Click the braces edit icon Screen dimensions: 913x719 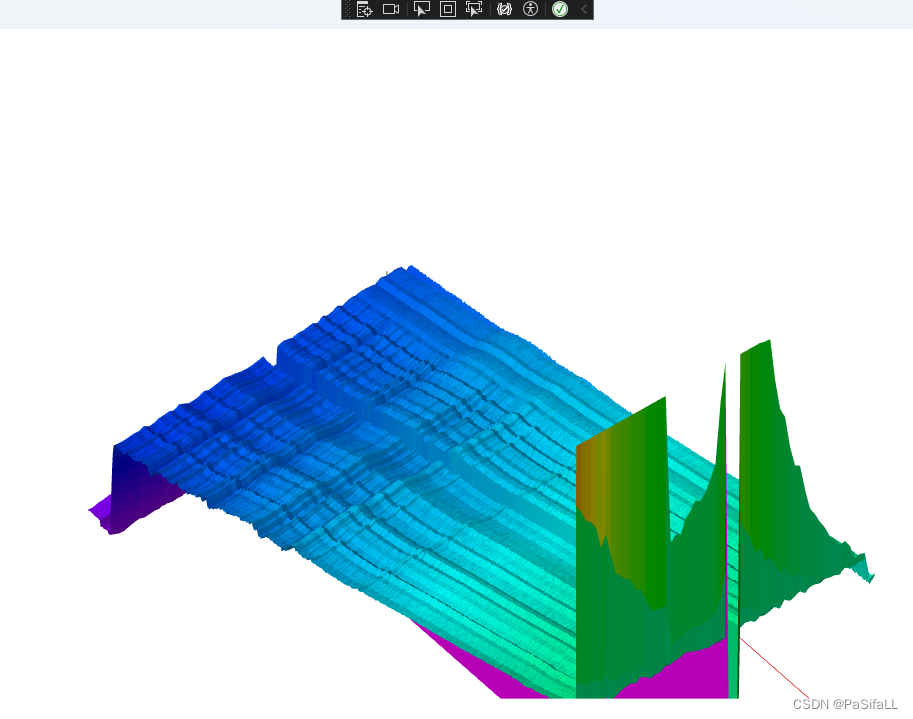503,10
